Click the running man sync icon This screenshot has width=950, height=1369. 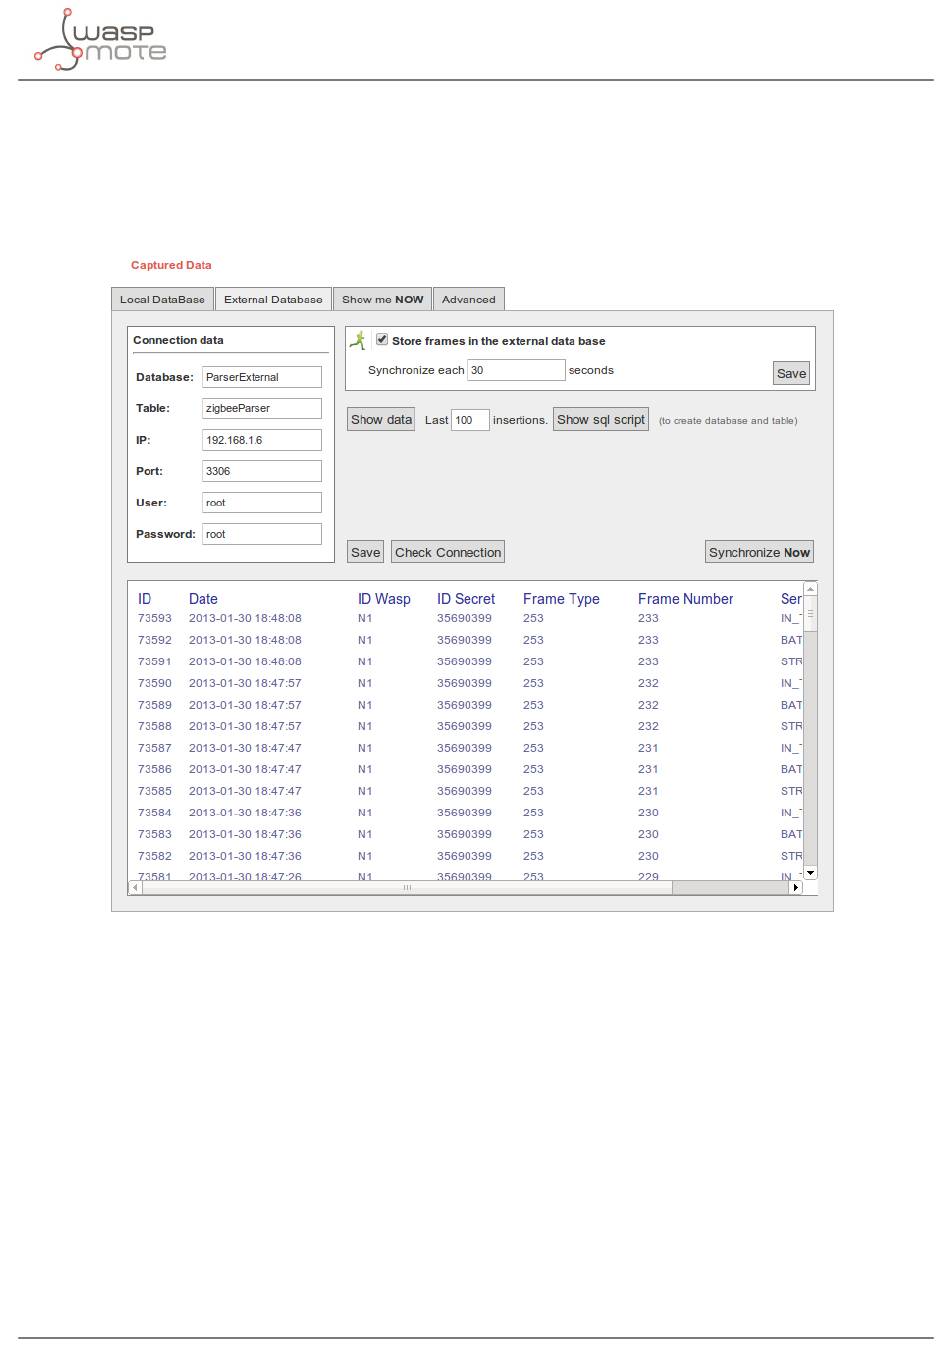[x=358, y=341]
